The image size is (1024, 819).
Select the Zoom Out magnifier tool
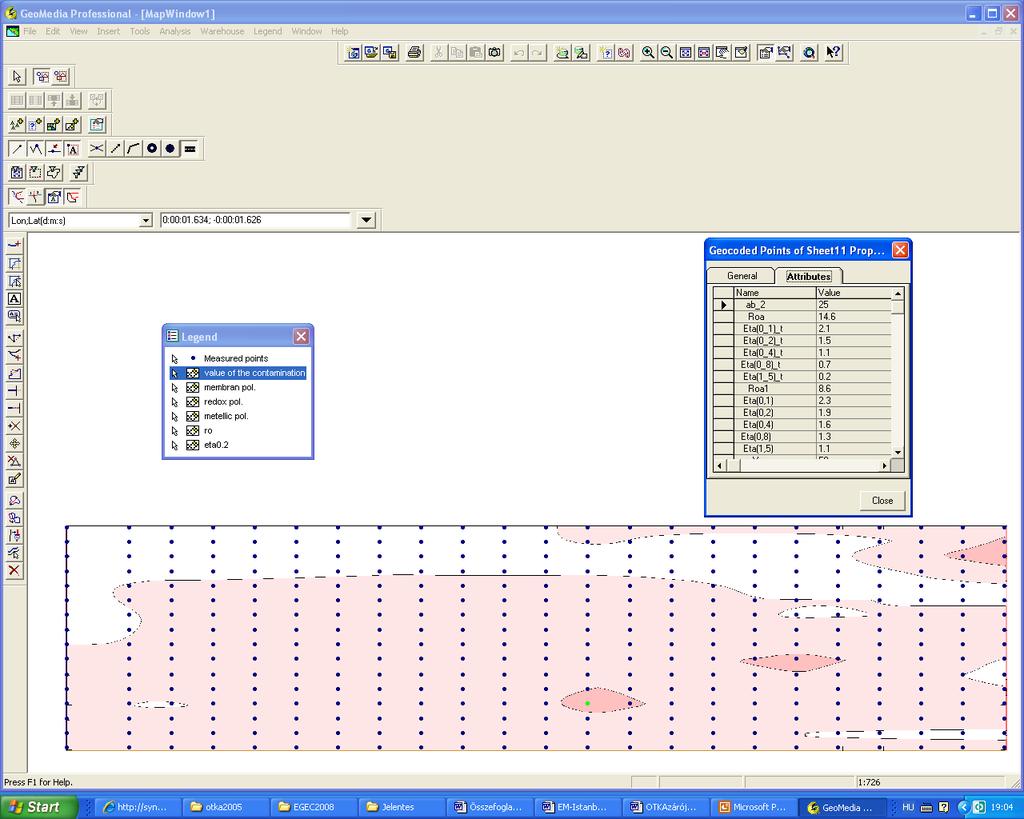[667, 53]
